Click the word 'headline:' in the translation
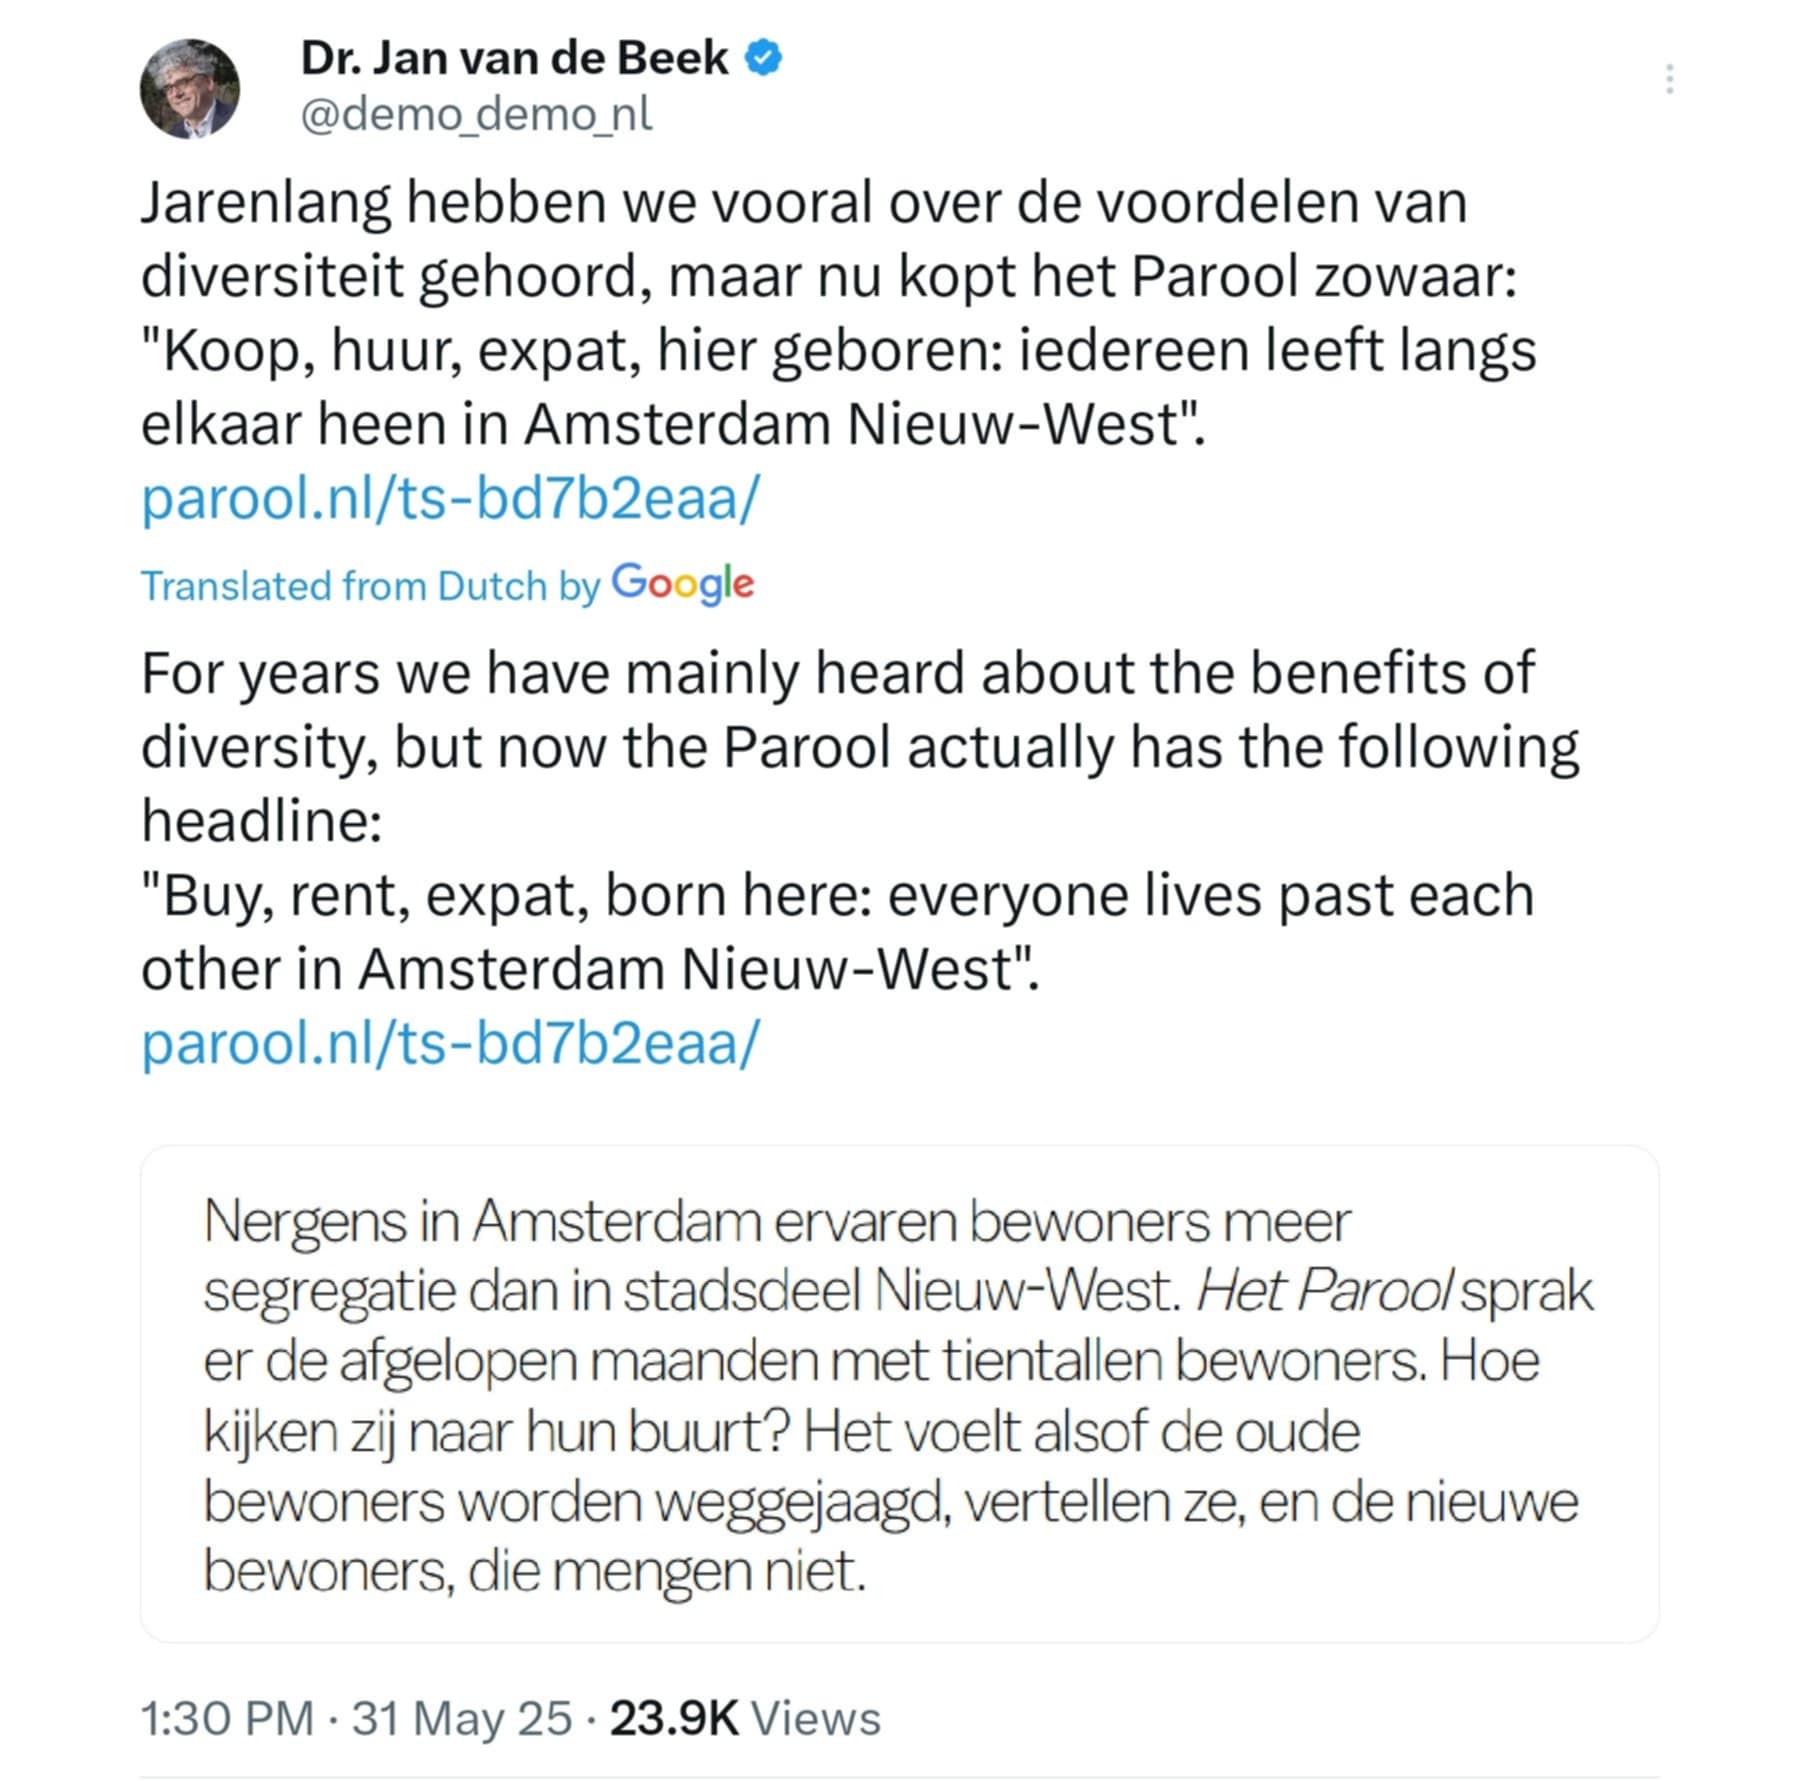The image size is (1800, 1781). [262, 821]
